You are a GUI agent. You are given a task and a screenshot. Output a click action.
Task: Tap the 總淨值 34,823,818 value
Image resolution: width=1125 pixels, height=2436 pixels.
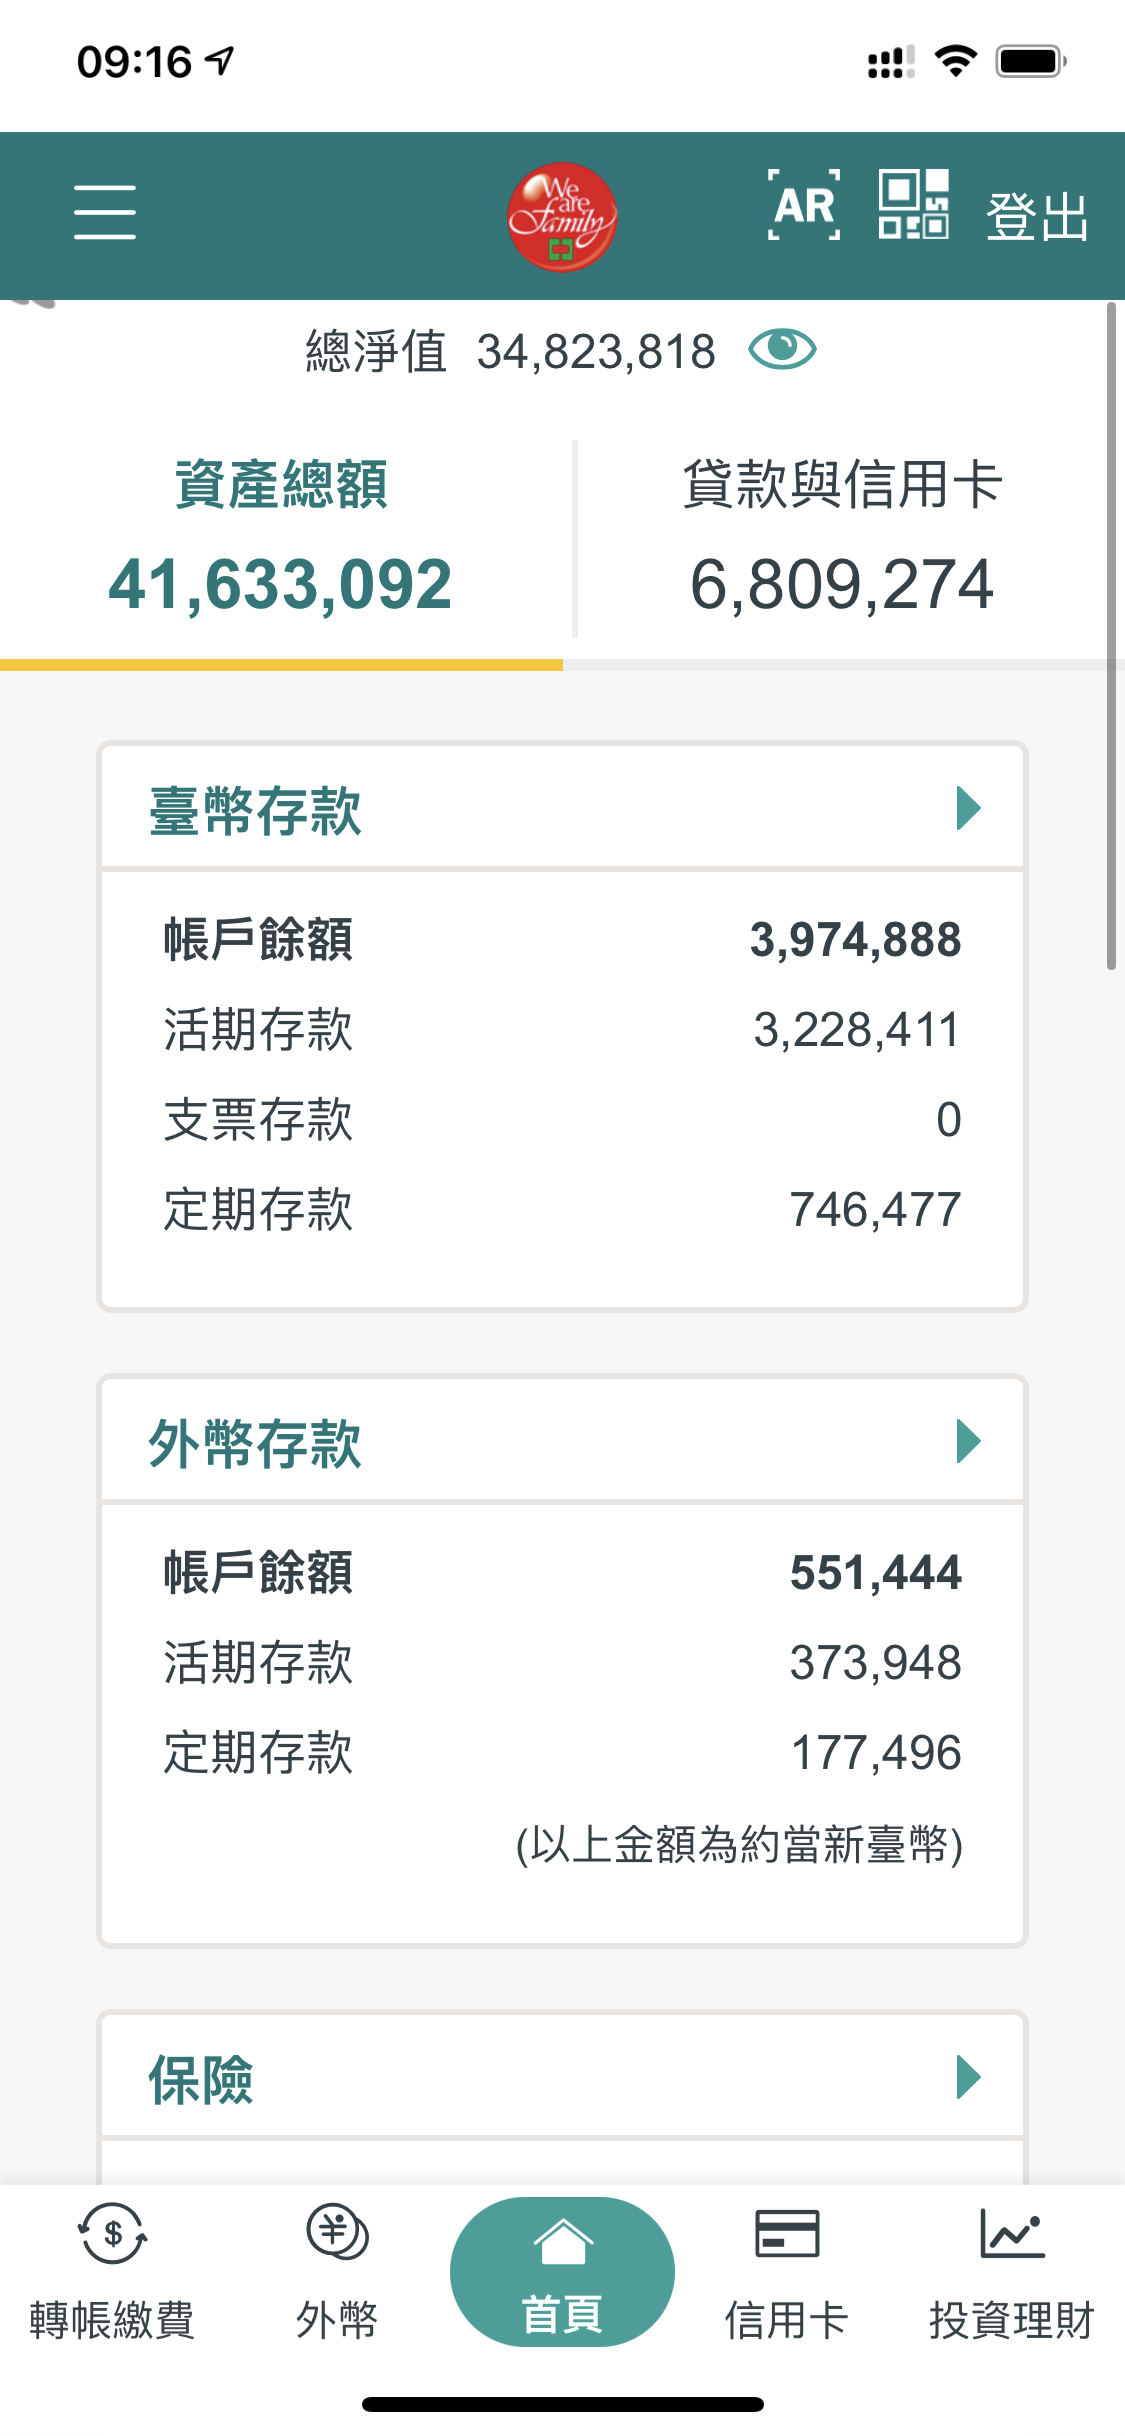596,352
